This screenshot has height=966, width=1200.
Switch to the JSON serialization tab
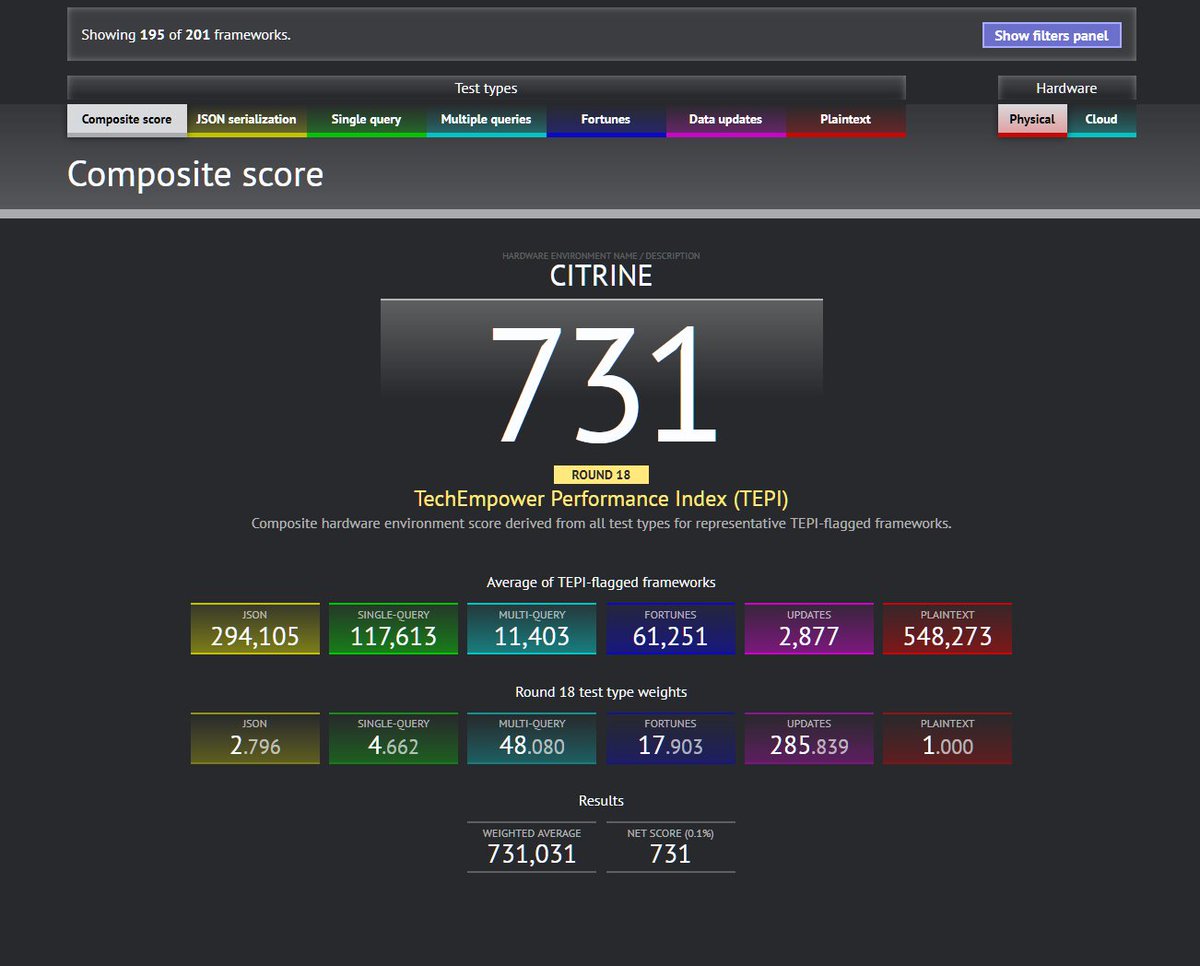coord(246,119)
